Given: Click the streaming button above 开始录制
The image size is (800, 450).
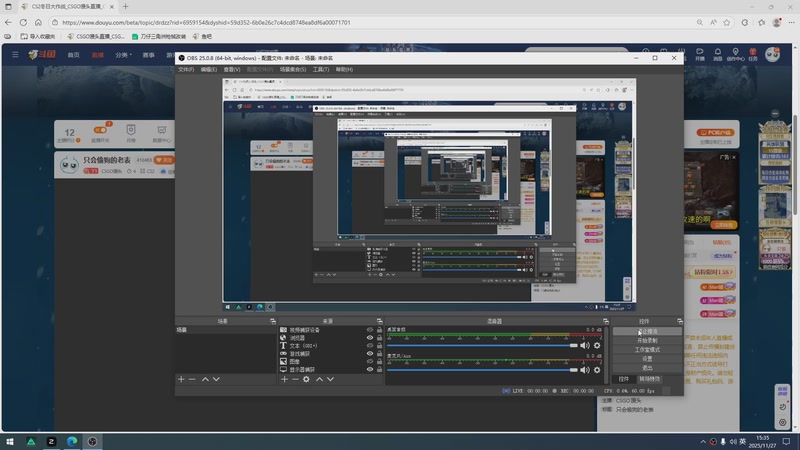Looking at the screenshot, I should (x=647, y=332).
